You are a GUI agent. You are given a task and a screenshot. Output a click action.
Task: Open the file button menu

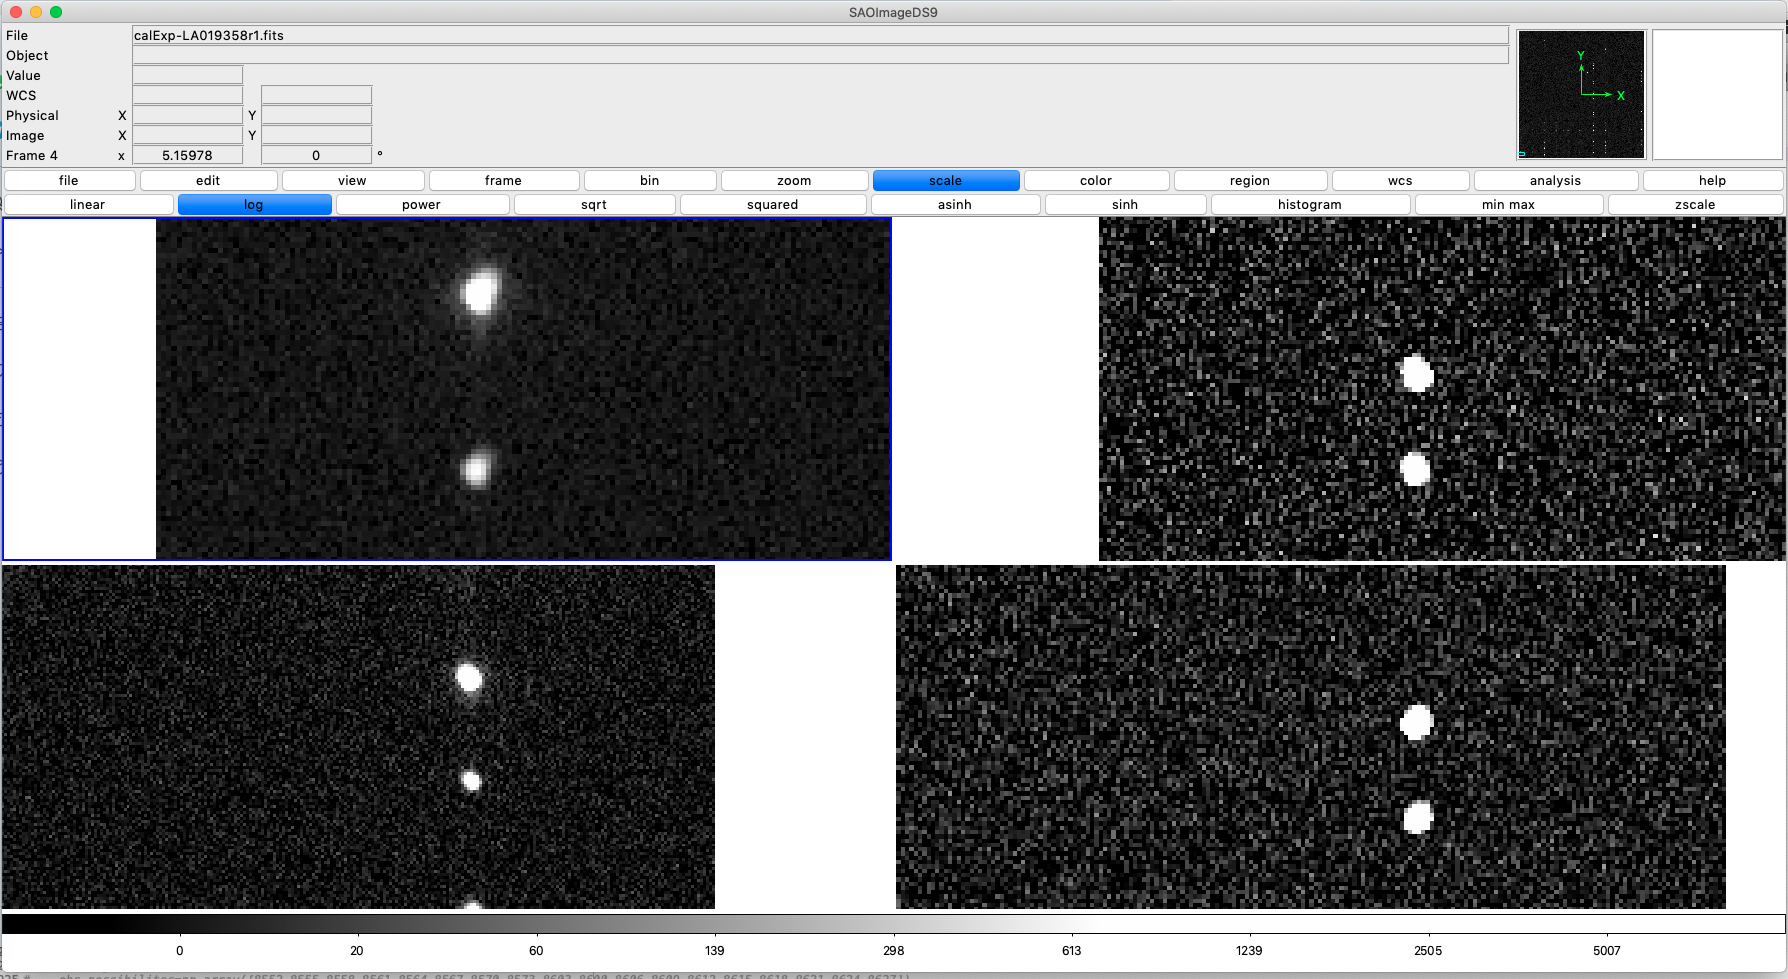point(69,180)
